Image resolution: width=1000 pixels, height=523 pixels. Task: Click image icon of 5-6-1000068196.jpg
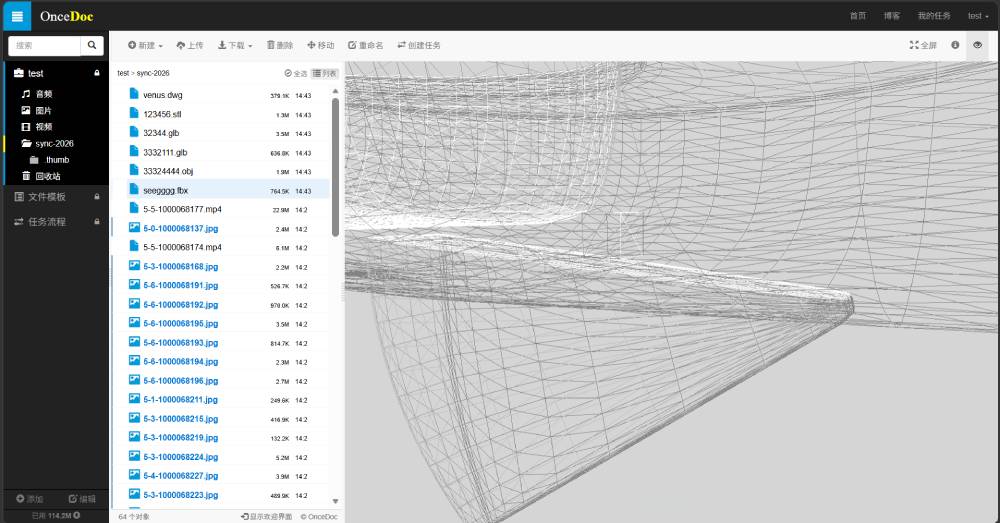click(135, 379)
